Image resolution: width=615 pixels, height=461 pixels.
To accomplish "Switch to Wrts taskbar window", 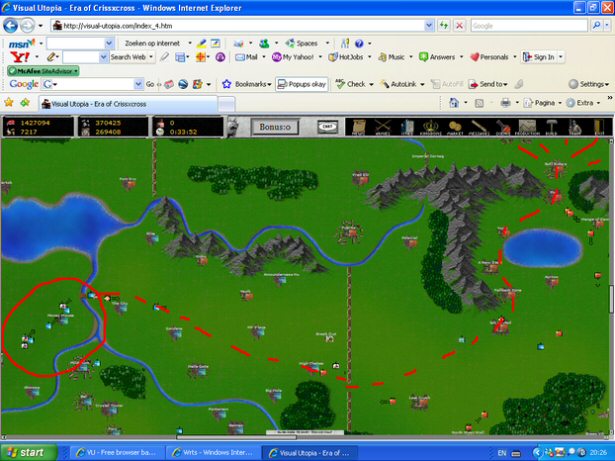I will (x=213, y=452).
